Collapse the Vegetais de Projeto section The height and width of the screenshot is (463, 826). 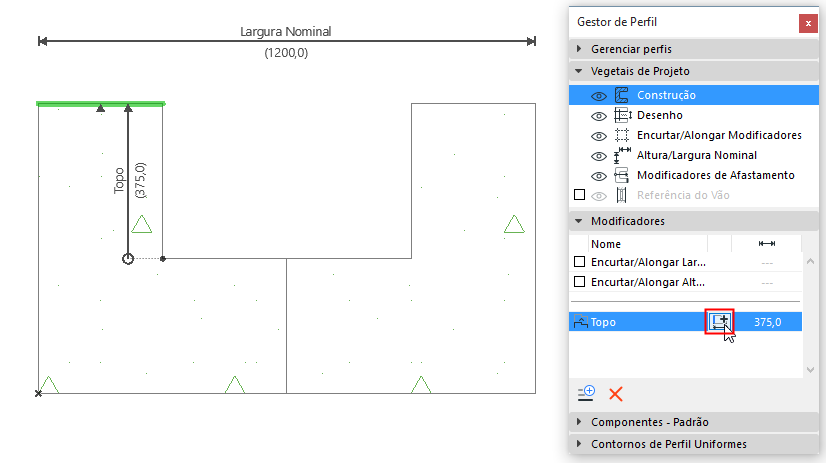(579, 71)
